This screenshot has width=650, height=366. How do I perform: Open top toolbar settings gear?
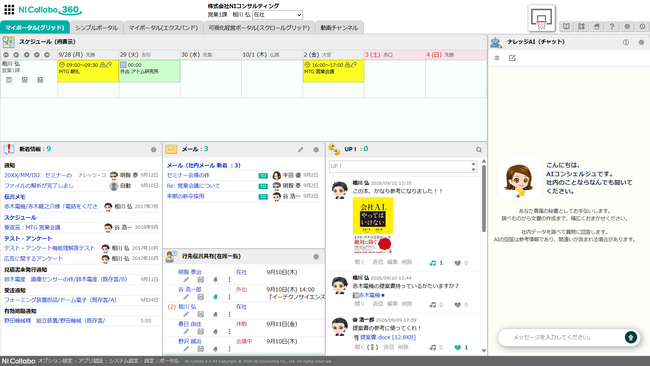[627, 27]
